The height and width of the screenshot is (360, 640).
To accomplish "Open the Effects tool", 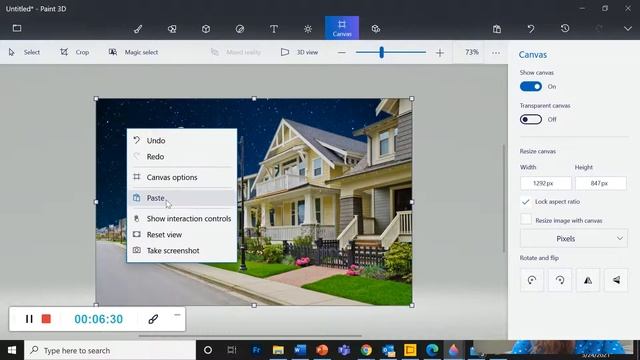I will click(x=308, y=29).
